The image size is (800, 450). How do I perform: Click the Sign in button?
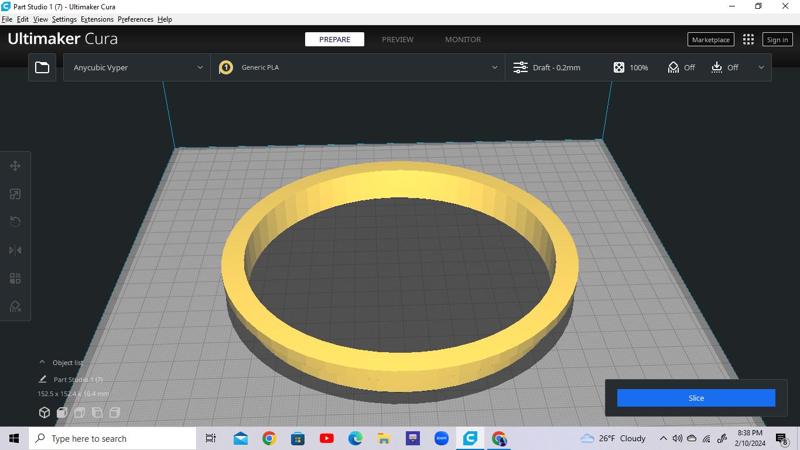[x=777, y=39]
